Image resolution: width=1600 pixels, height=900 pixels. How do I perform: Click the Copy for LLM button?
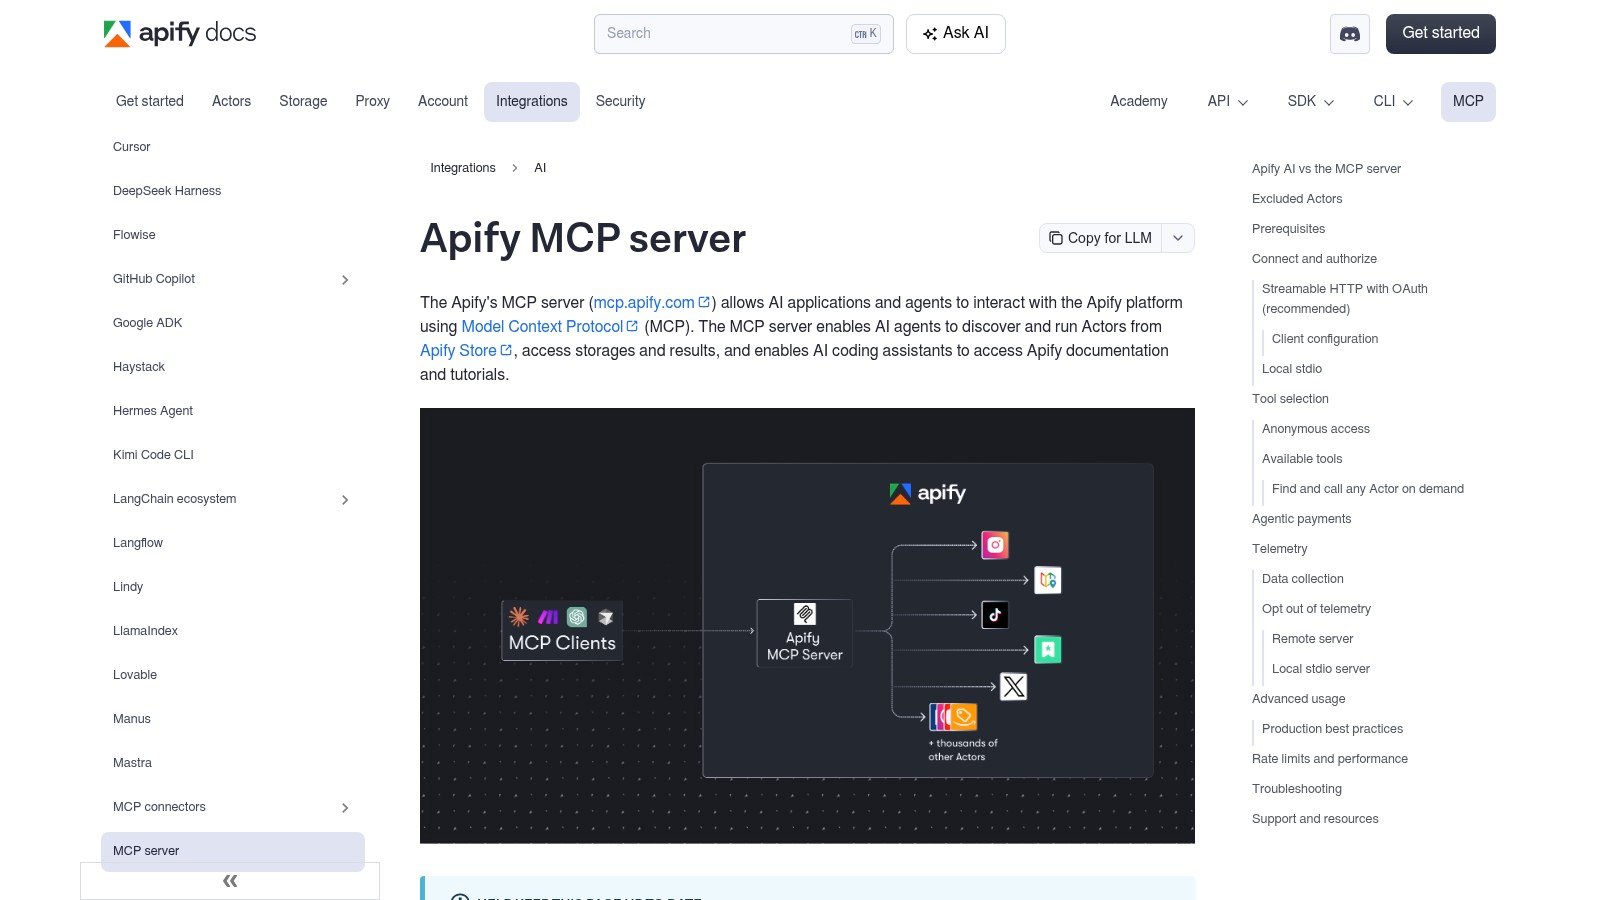tap(1101, 238)
